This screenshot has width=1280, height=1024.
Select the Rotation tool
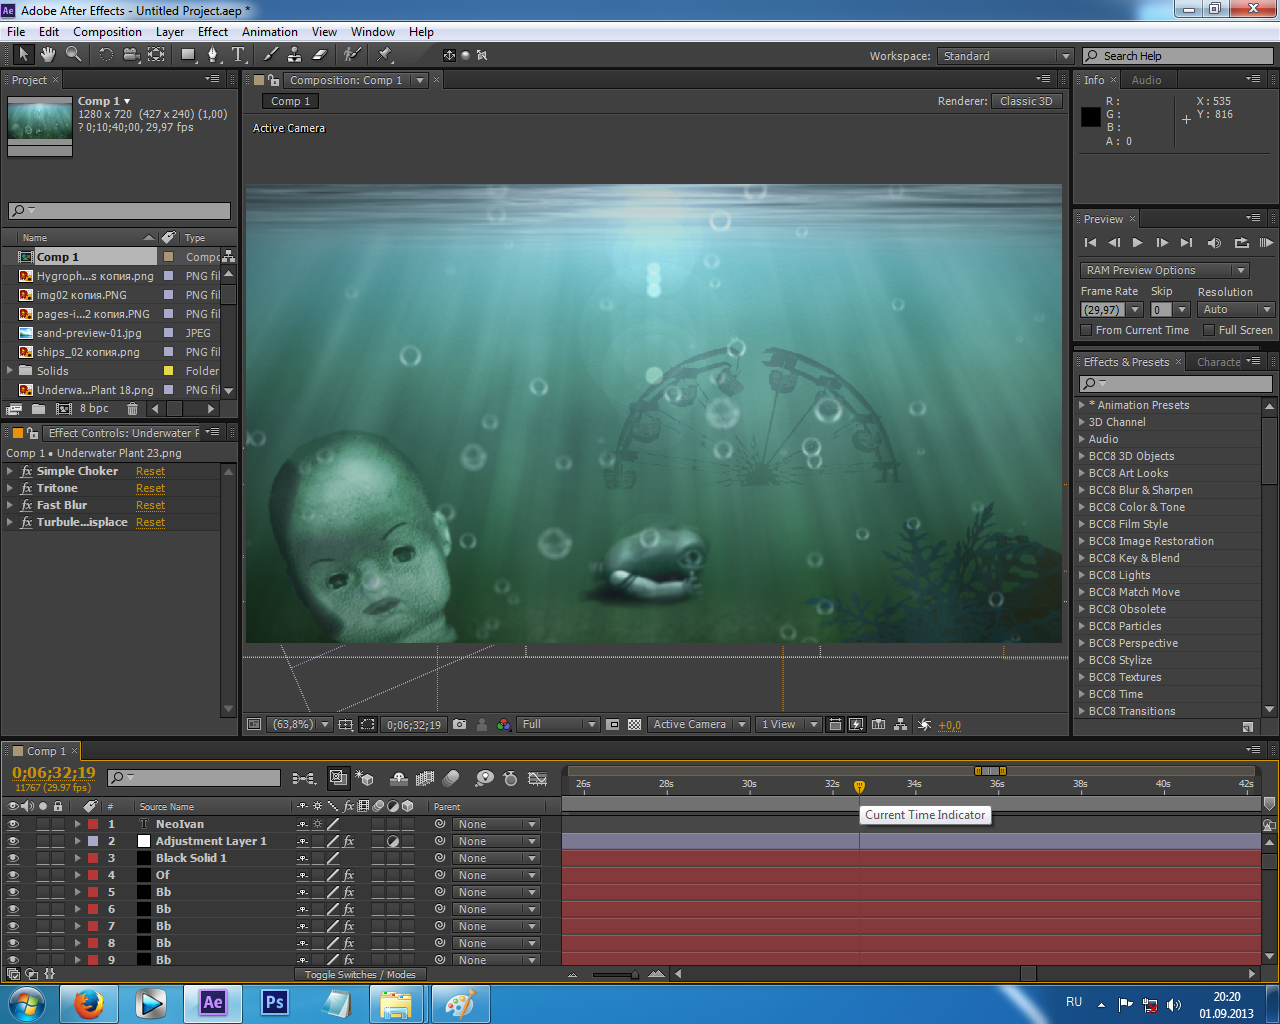(106, 54)
